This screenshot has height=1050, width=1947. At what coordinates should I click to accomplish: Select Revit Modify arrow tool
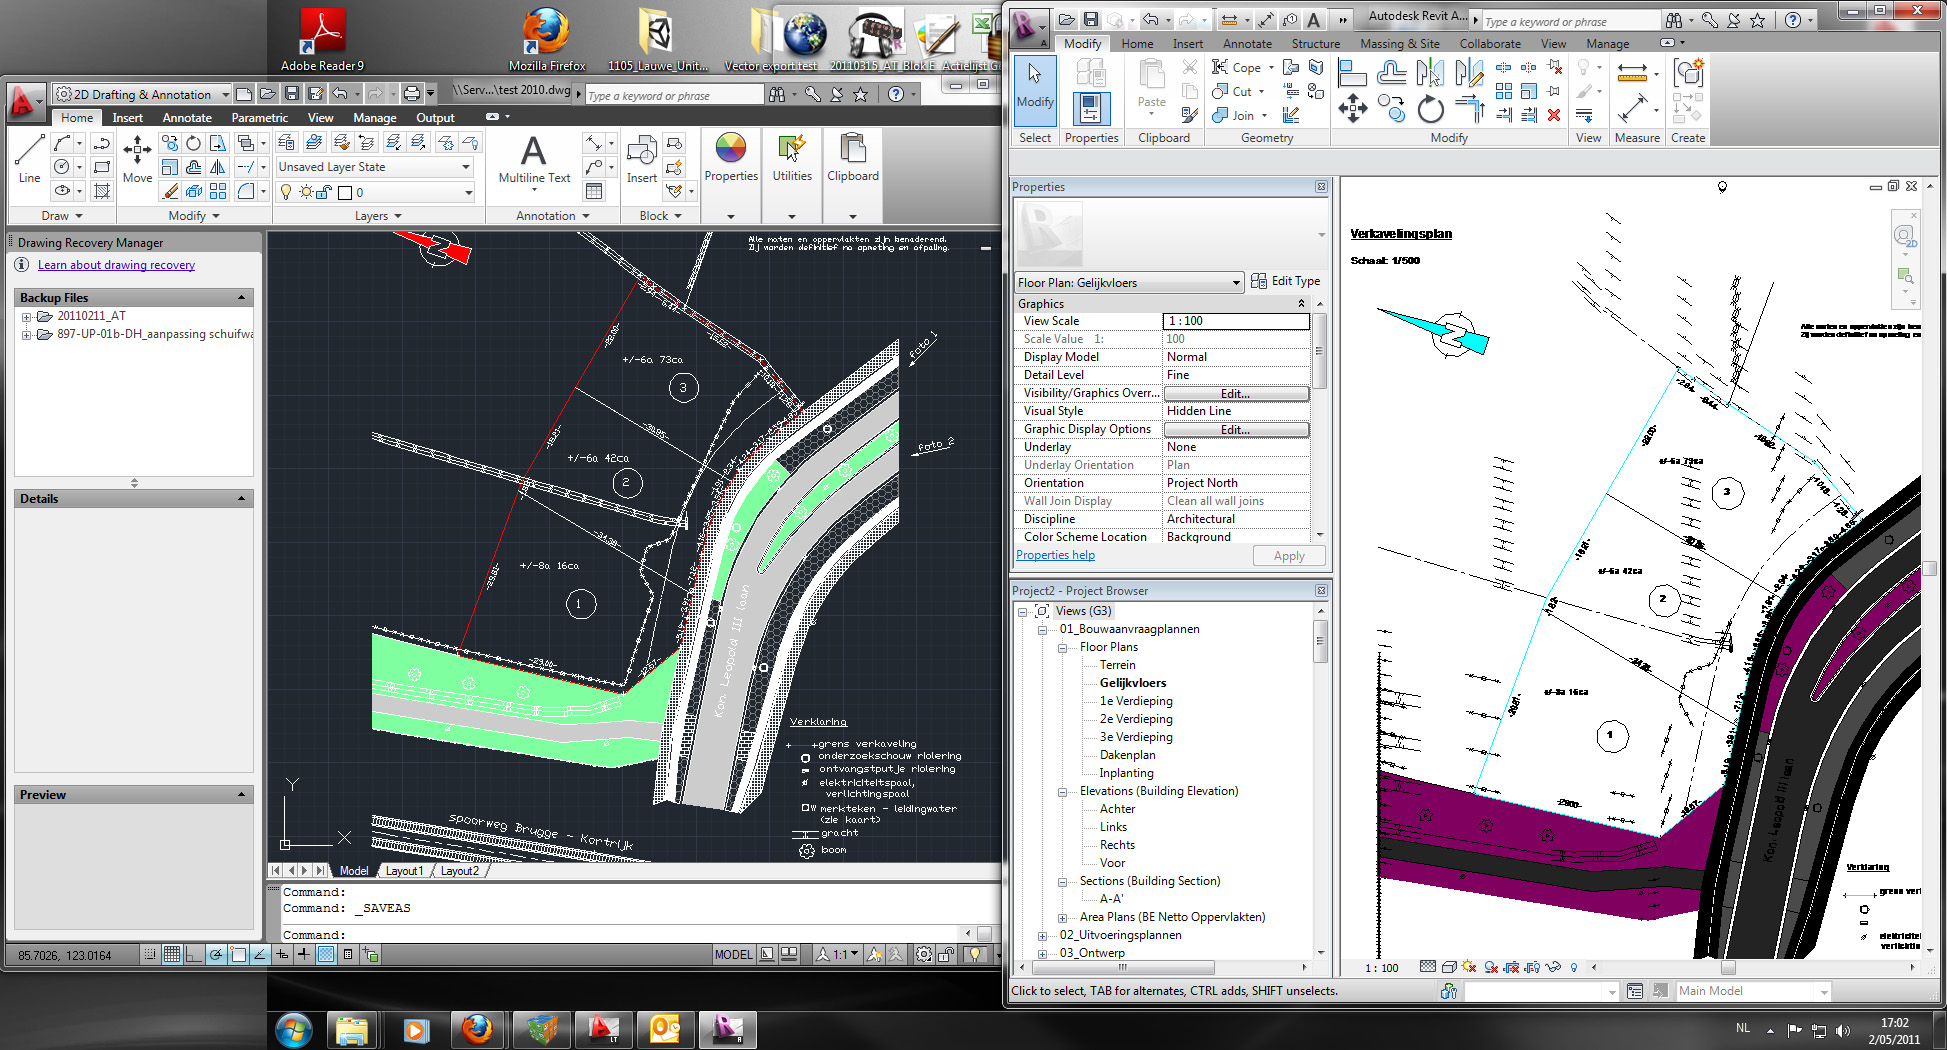point(1035,85)
